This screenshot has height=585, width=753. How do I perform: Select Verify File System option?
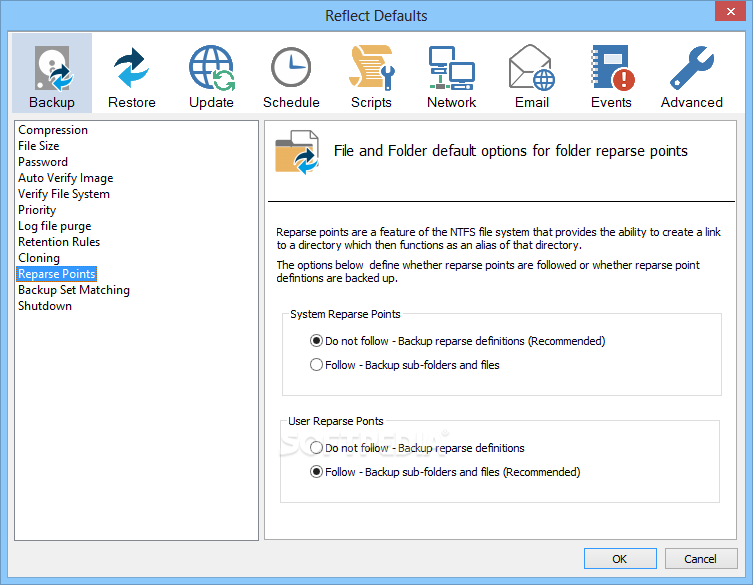point(64,194)
